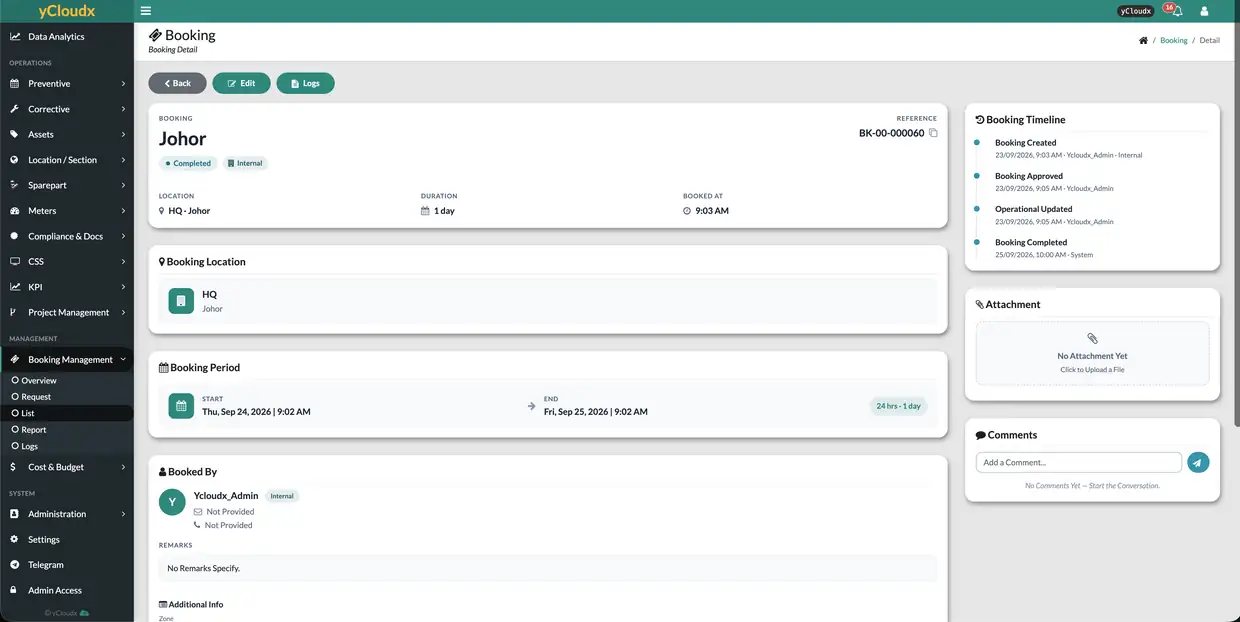This screenshot has height=622, width=1240.
Task: Expand the Meters menu chevron
Action: click(123, 211)
